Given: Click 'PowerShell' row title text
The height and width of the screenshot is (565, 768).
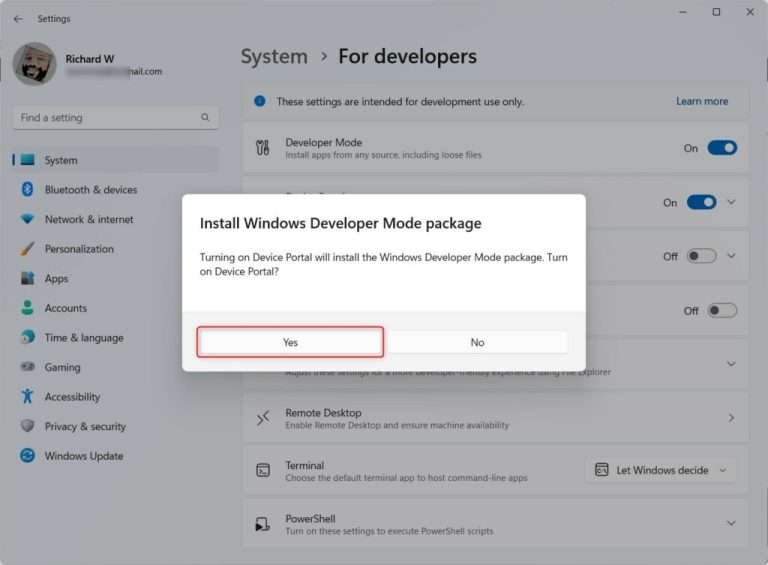Looking at the screenshot, I should [x=311, y=518].
